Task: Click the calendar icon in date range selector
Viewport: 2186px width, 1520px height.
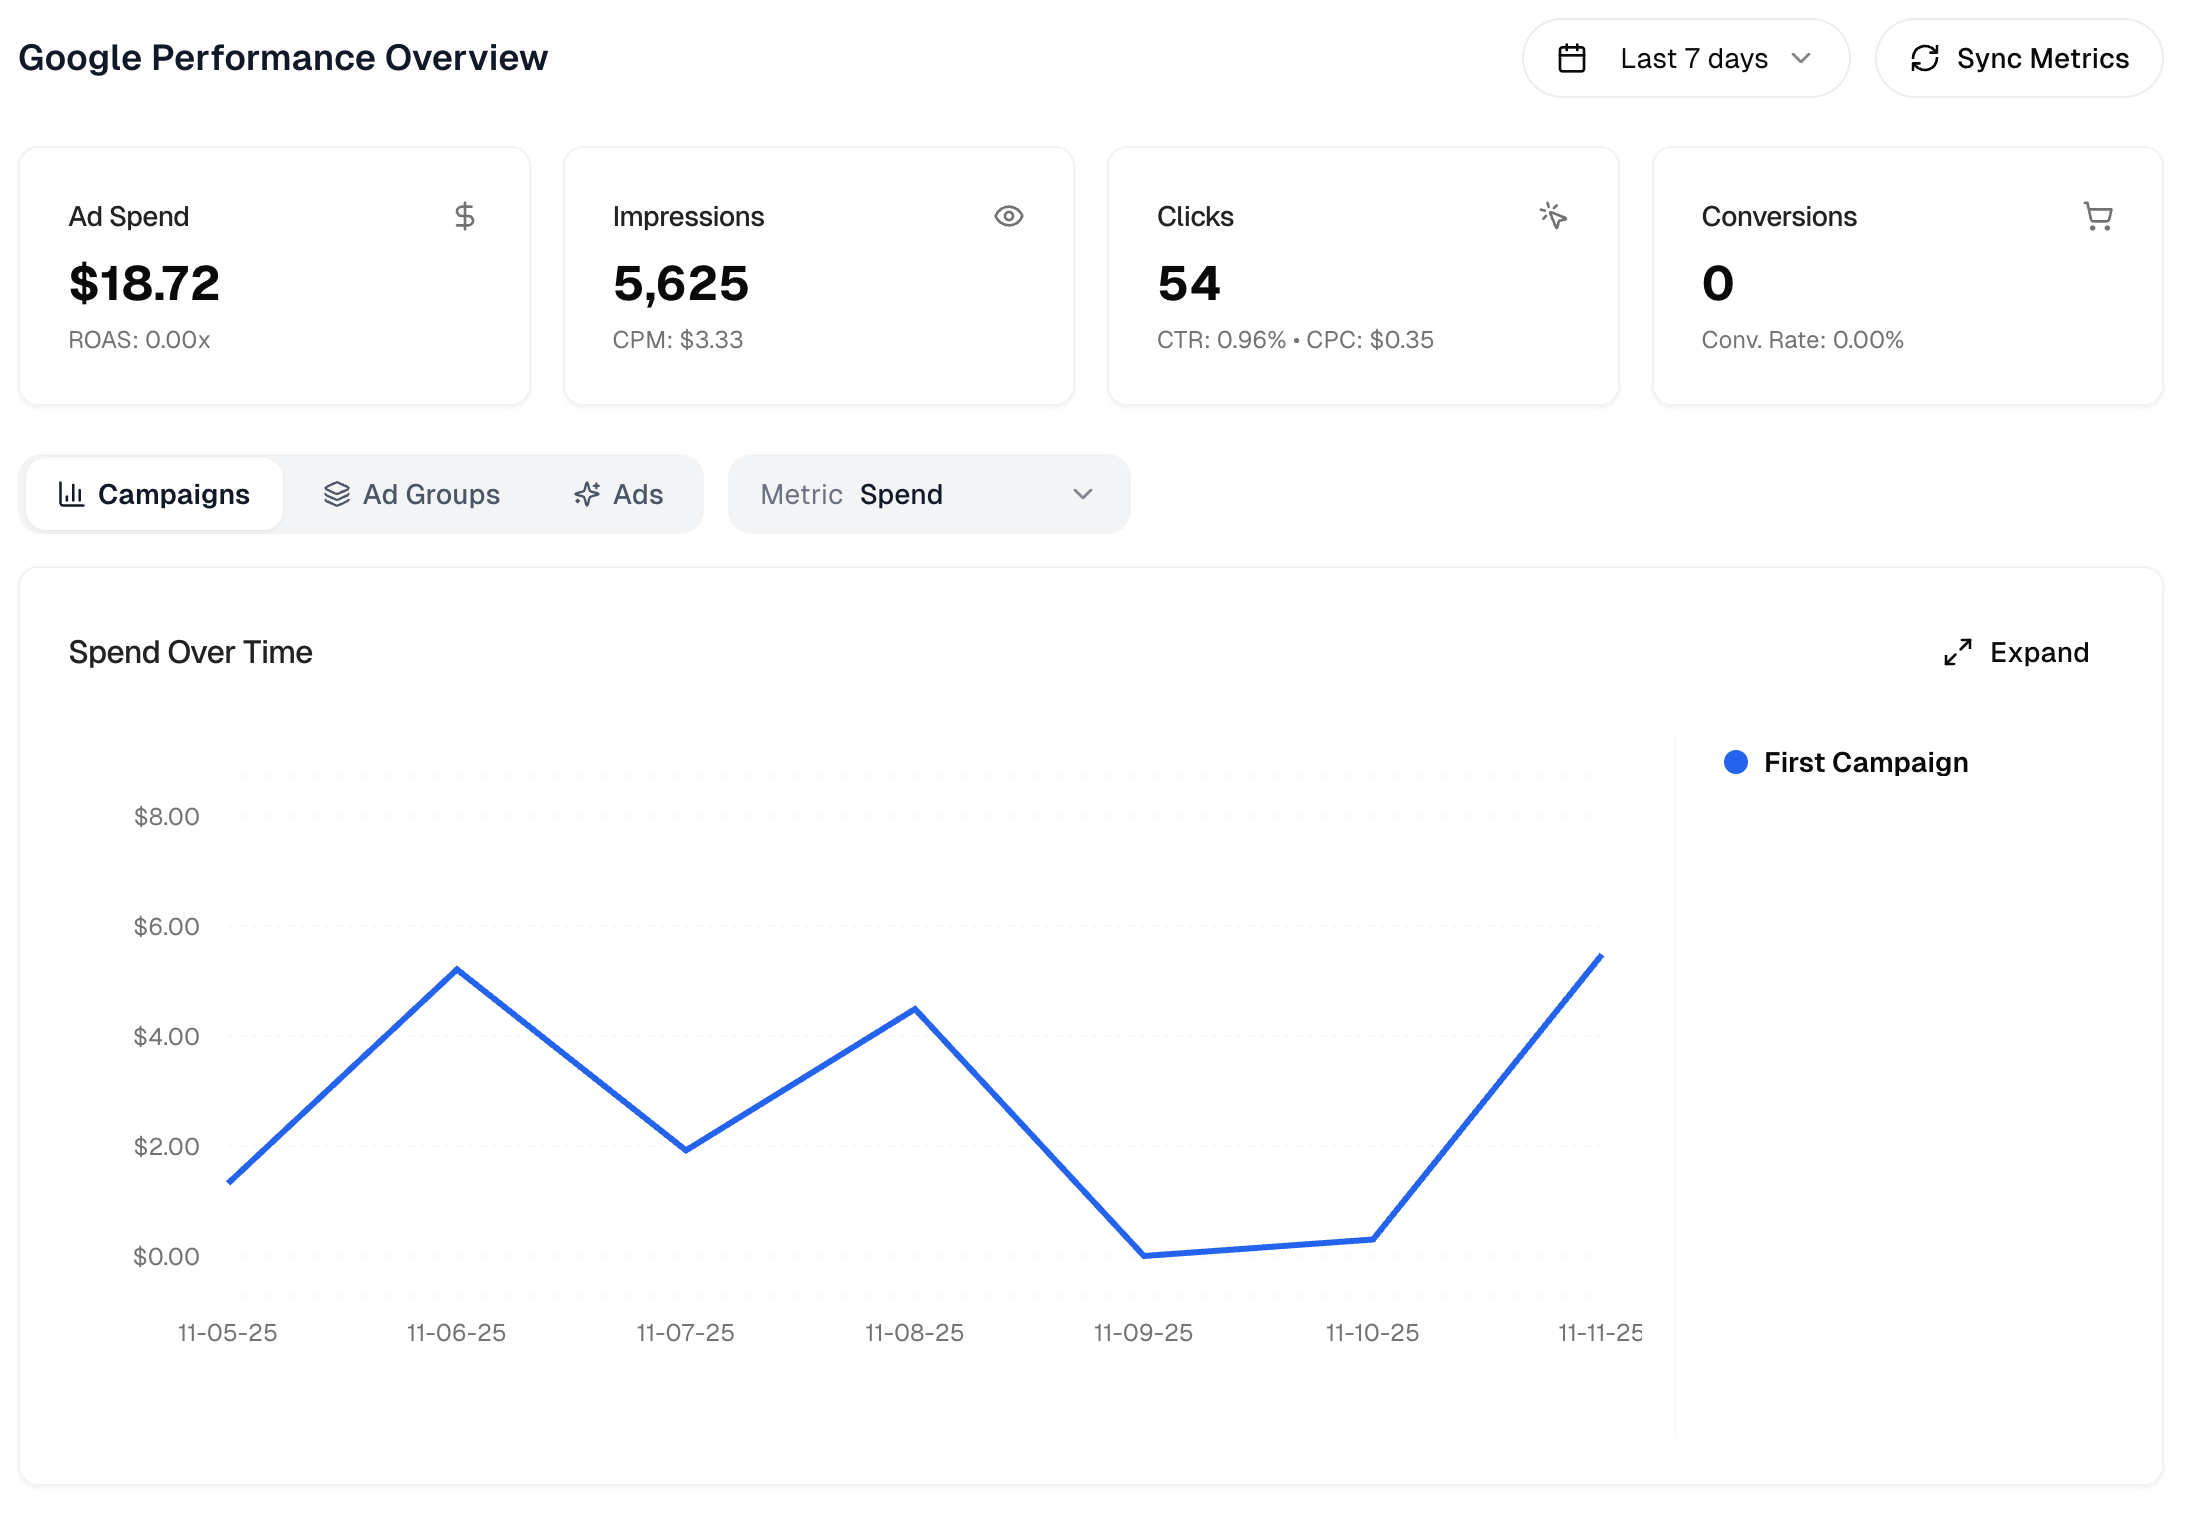Action: 1572,58
